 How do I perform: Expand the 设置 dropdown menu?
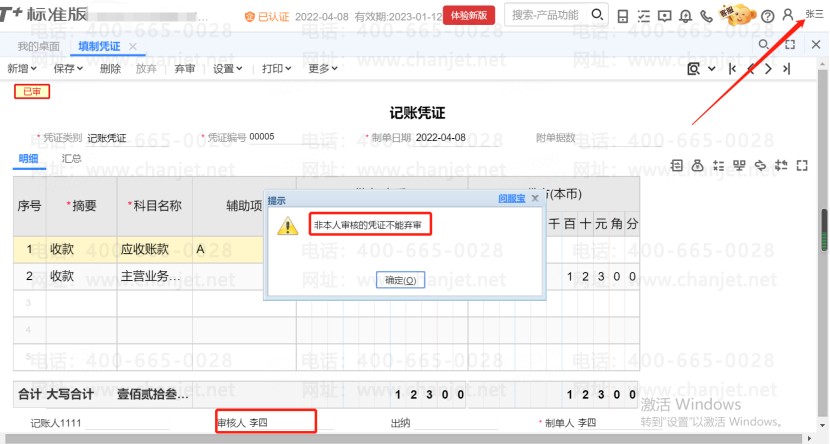pyautogui.click(x=228, y=69)
